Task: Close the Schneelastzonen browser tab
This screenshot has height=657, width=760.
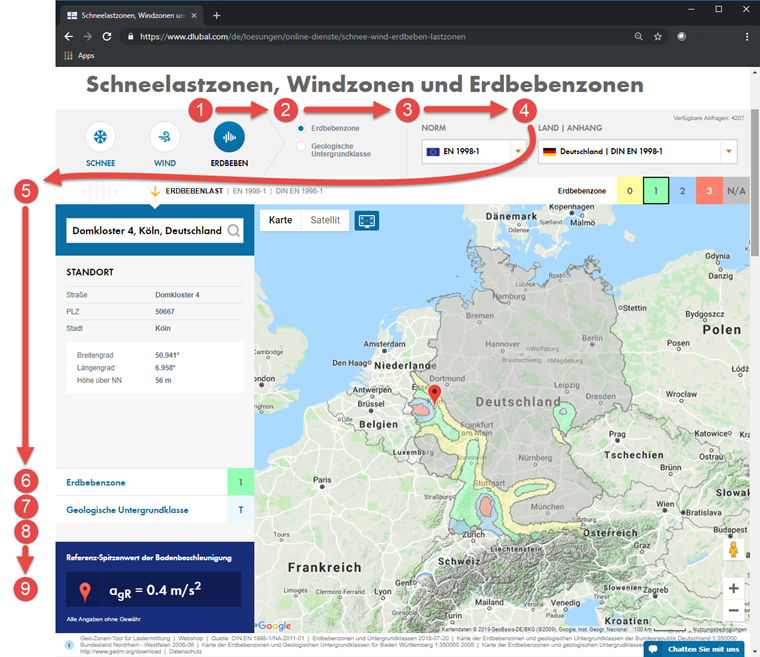Action: [194, 16]
